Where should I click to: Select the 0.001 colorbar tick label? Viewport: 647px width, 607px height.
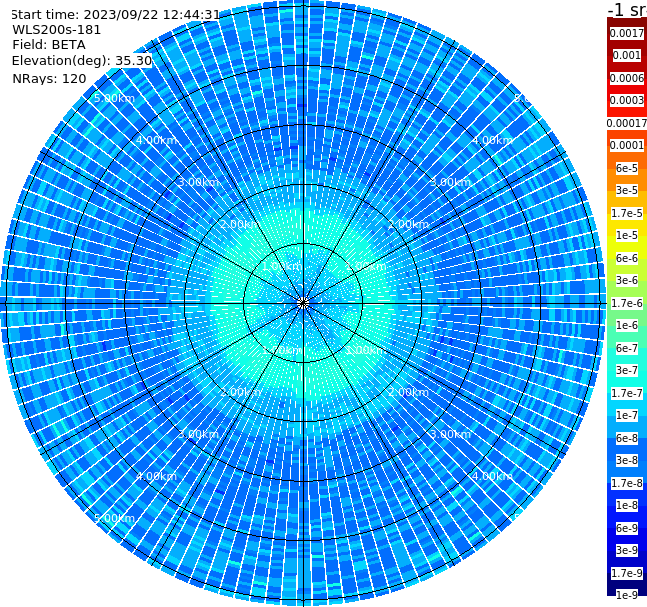(627, 55)
